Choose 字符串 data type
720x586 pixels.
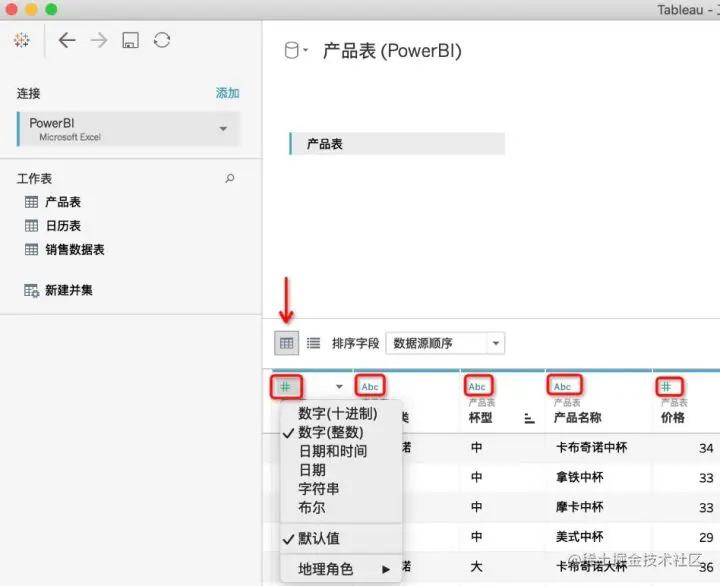click(319, 489)
